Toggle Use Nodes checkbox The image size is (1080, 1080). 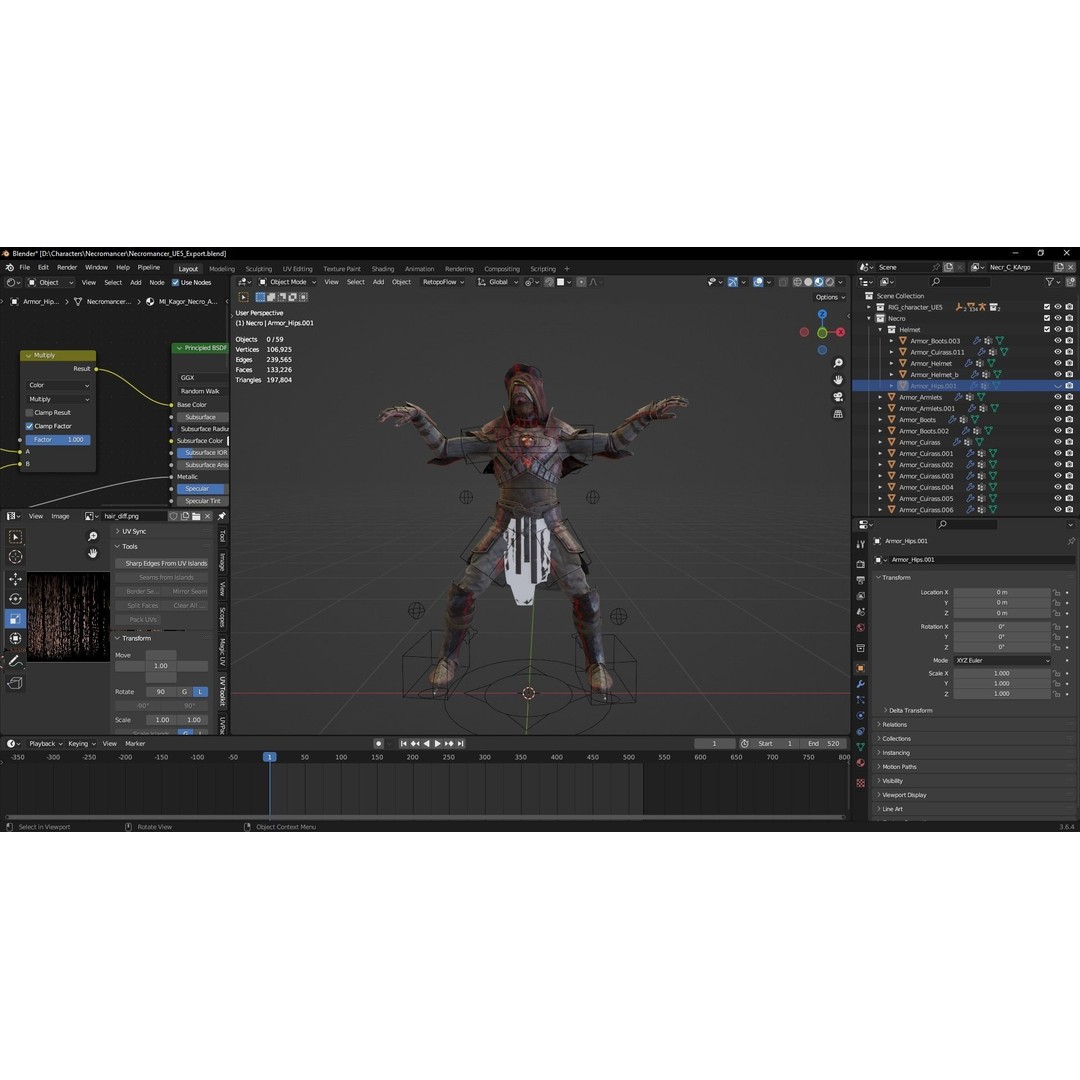click(x=176, y=282)
